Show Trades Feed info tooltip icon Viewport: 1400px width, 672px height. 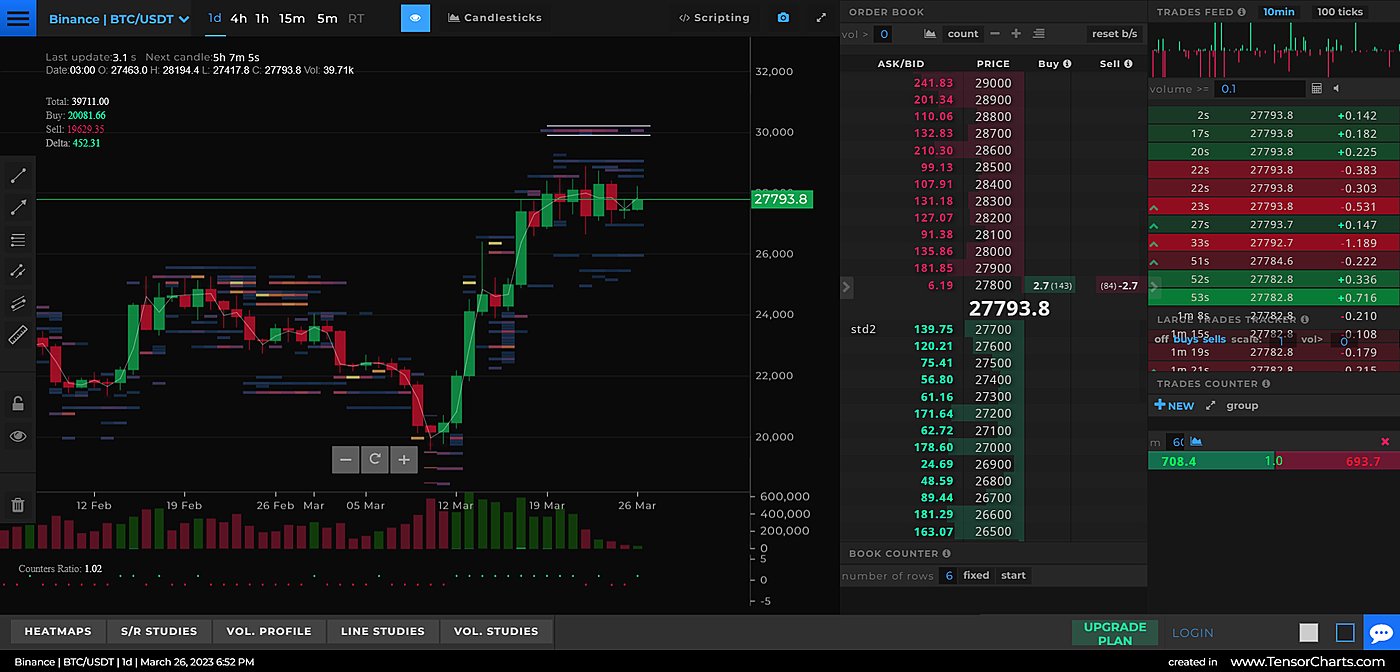click(x=1241, y=12)
